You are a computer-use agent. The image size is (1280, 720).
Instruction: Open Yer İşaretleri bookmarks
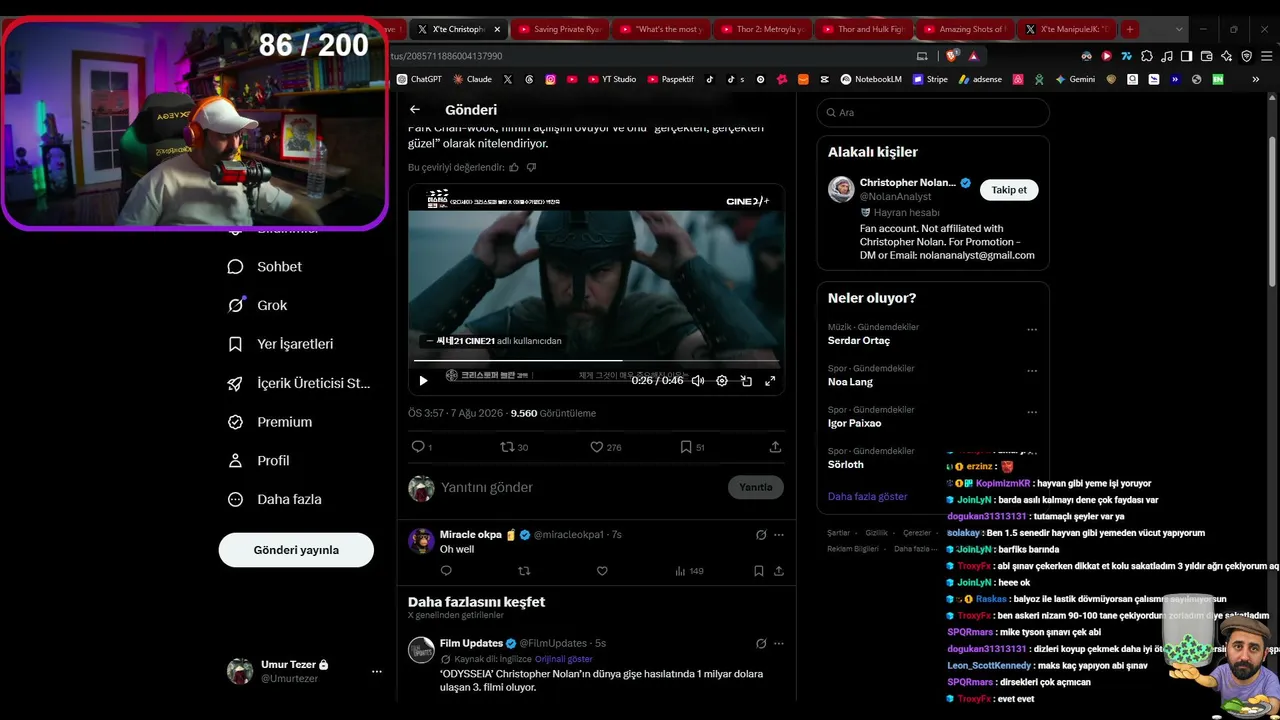[280, 344]
